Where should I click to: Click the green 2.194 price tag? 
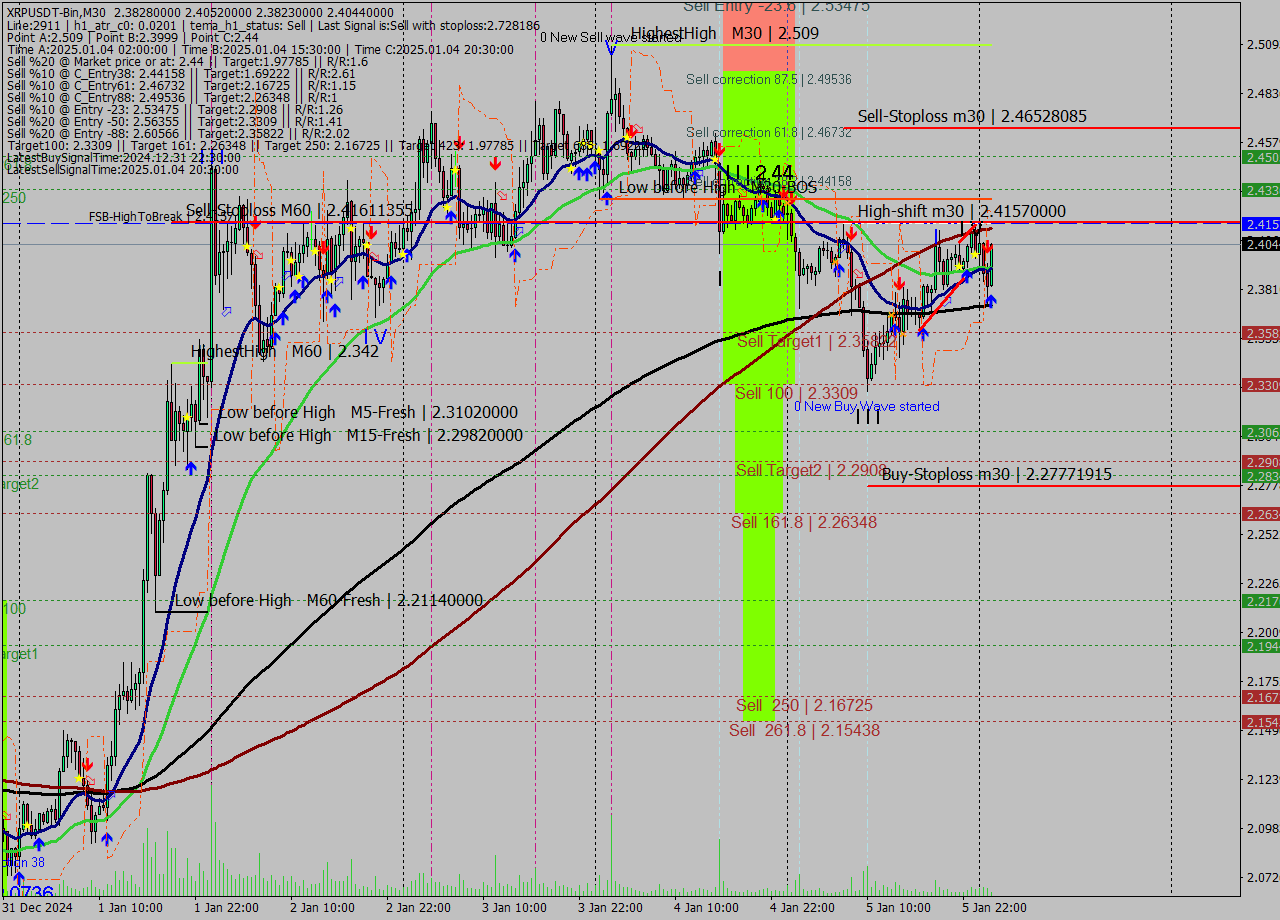click(1261, 646)
